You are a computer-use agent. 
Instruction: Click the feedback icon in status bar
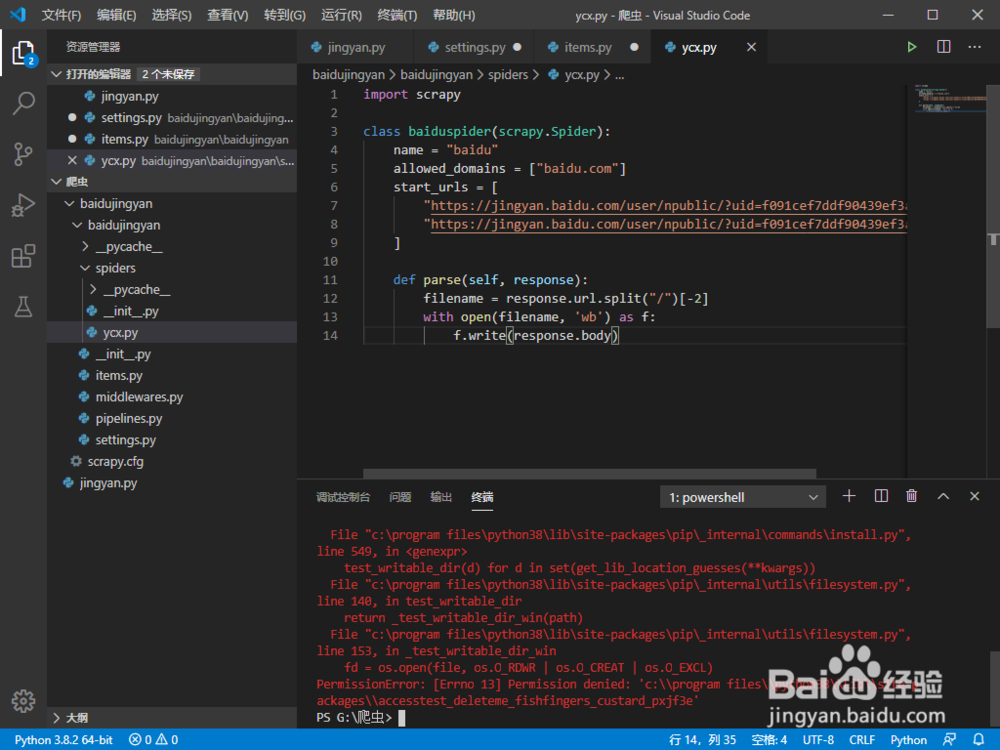pyautogui.click(x=949, y=740)
